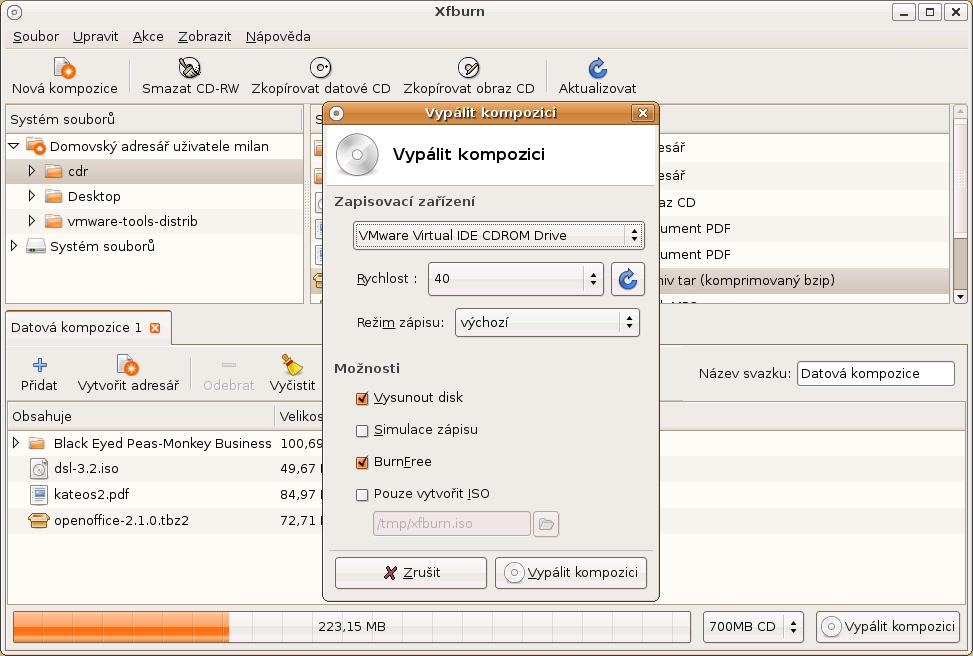
Task: Expand the Desktop folder
Action: point(32,197)
